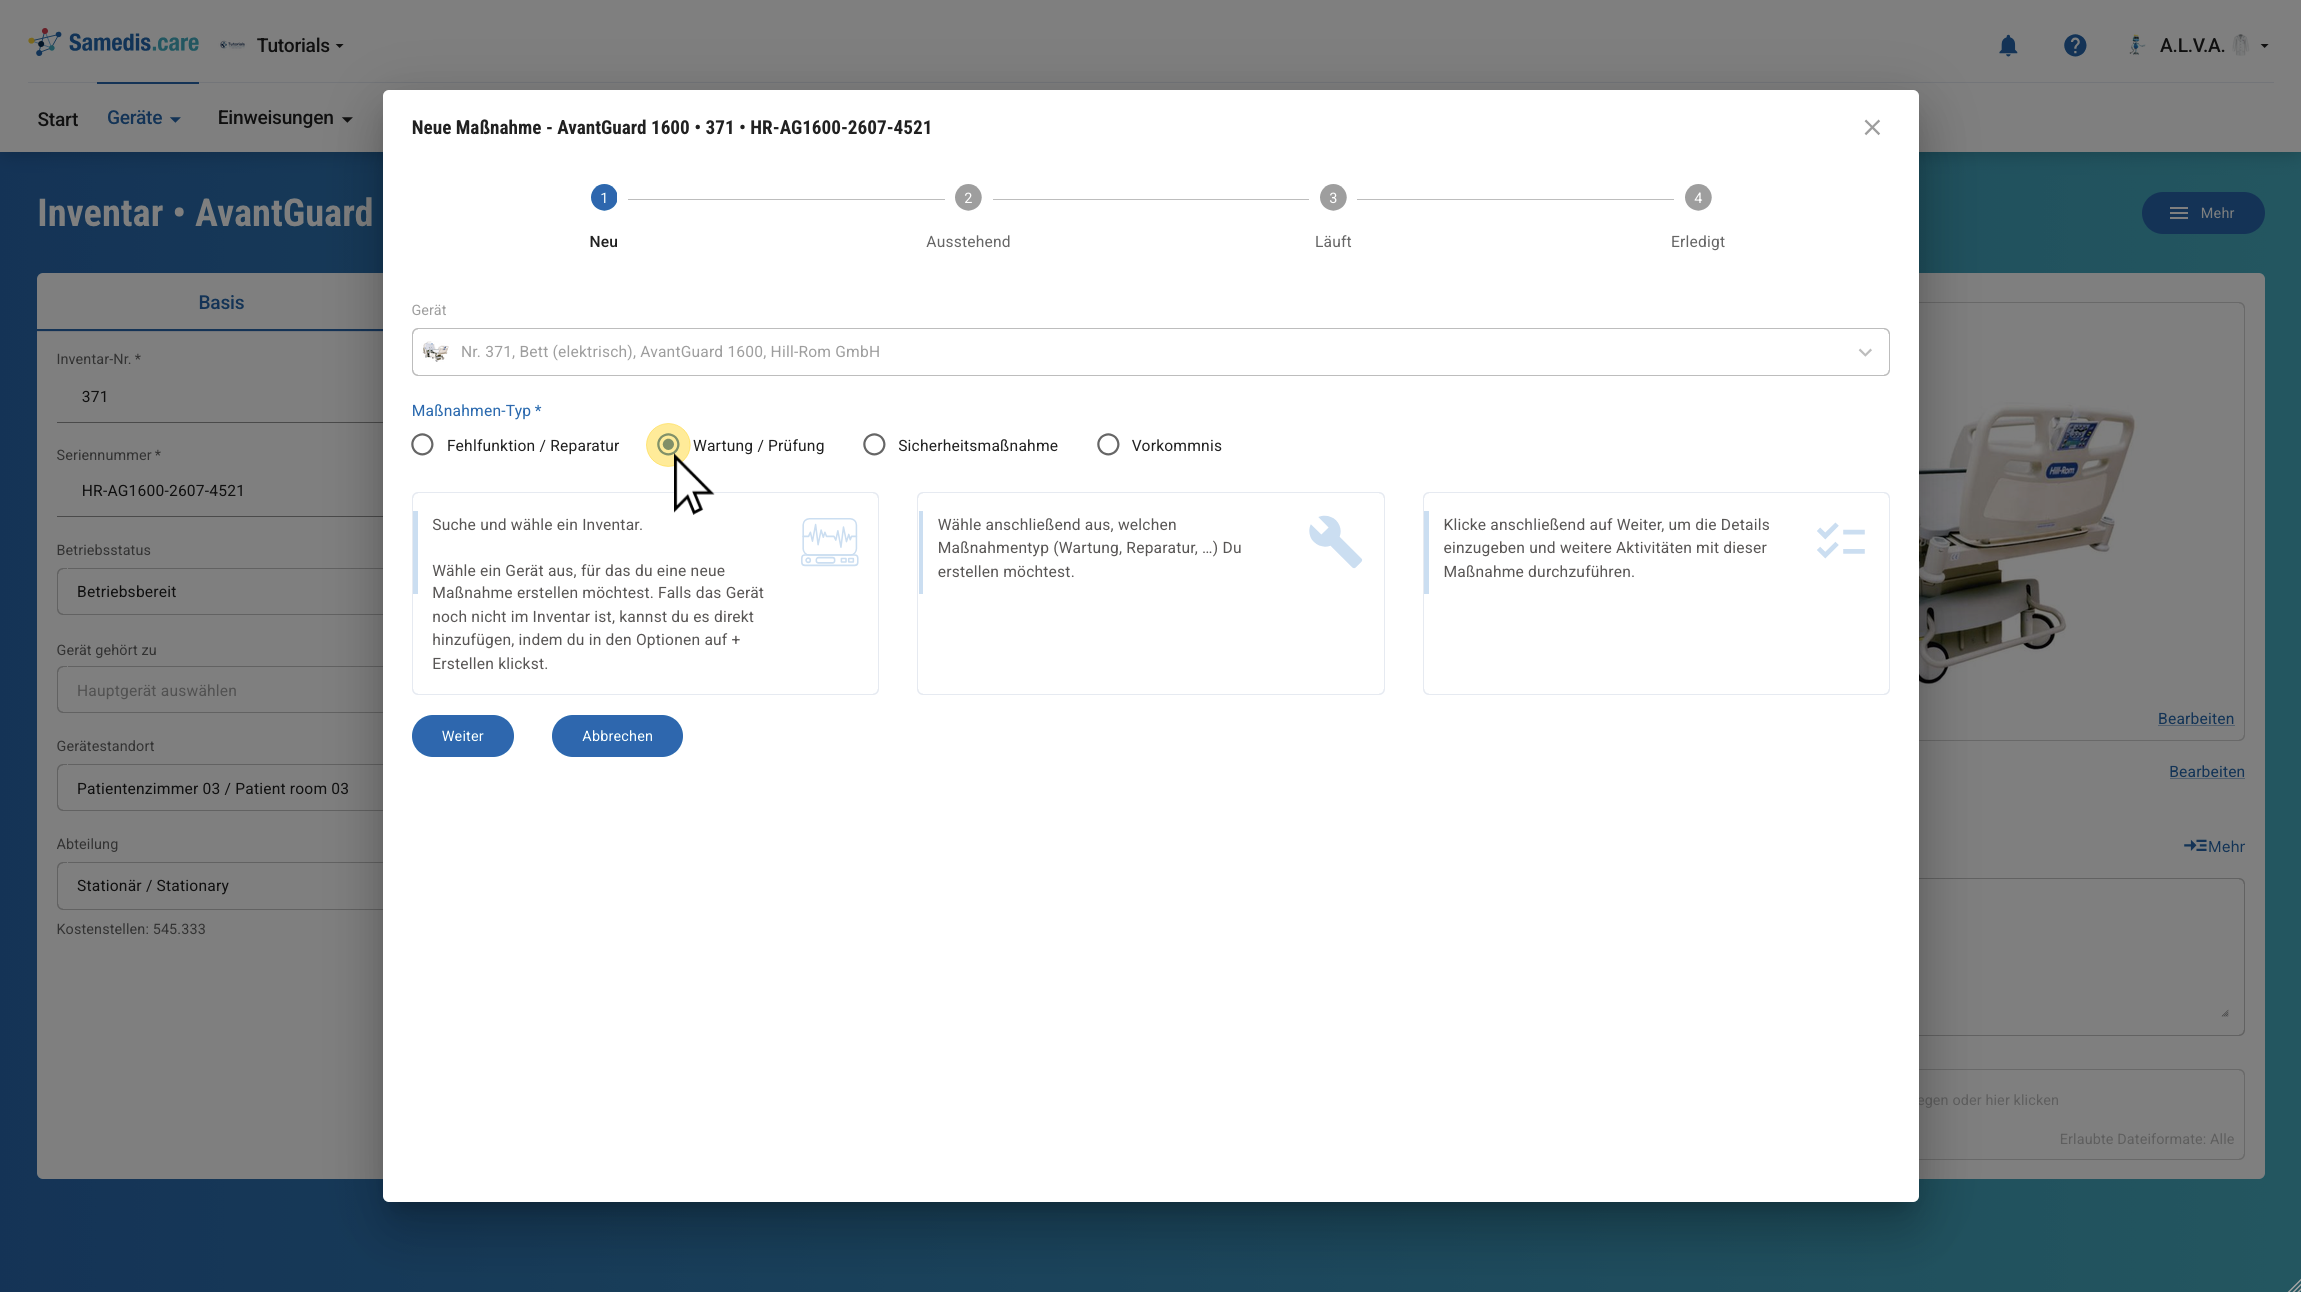The height and width of the screenshot is (1292, 2301).
Task: Click the monitor device illustration icon
Action: tap(830, 541)
